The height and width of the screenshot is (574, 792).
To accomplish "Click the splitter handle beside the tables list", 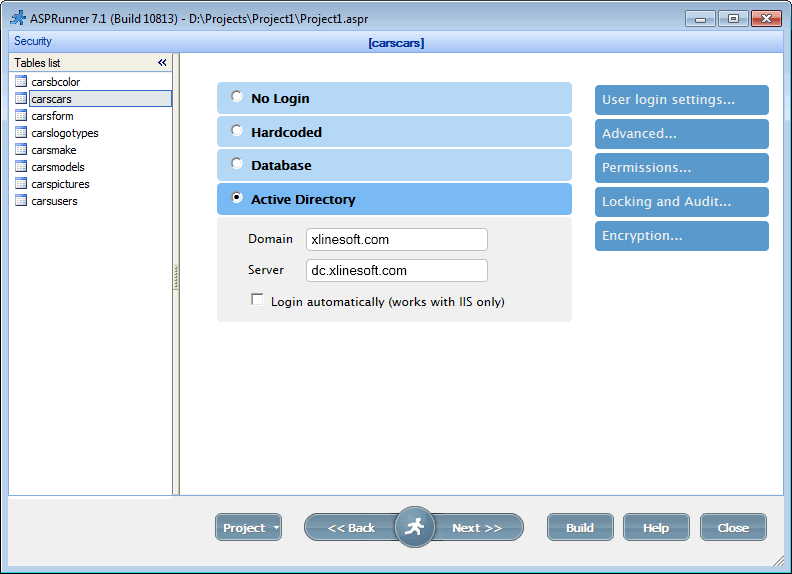I will click(176, 277).
